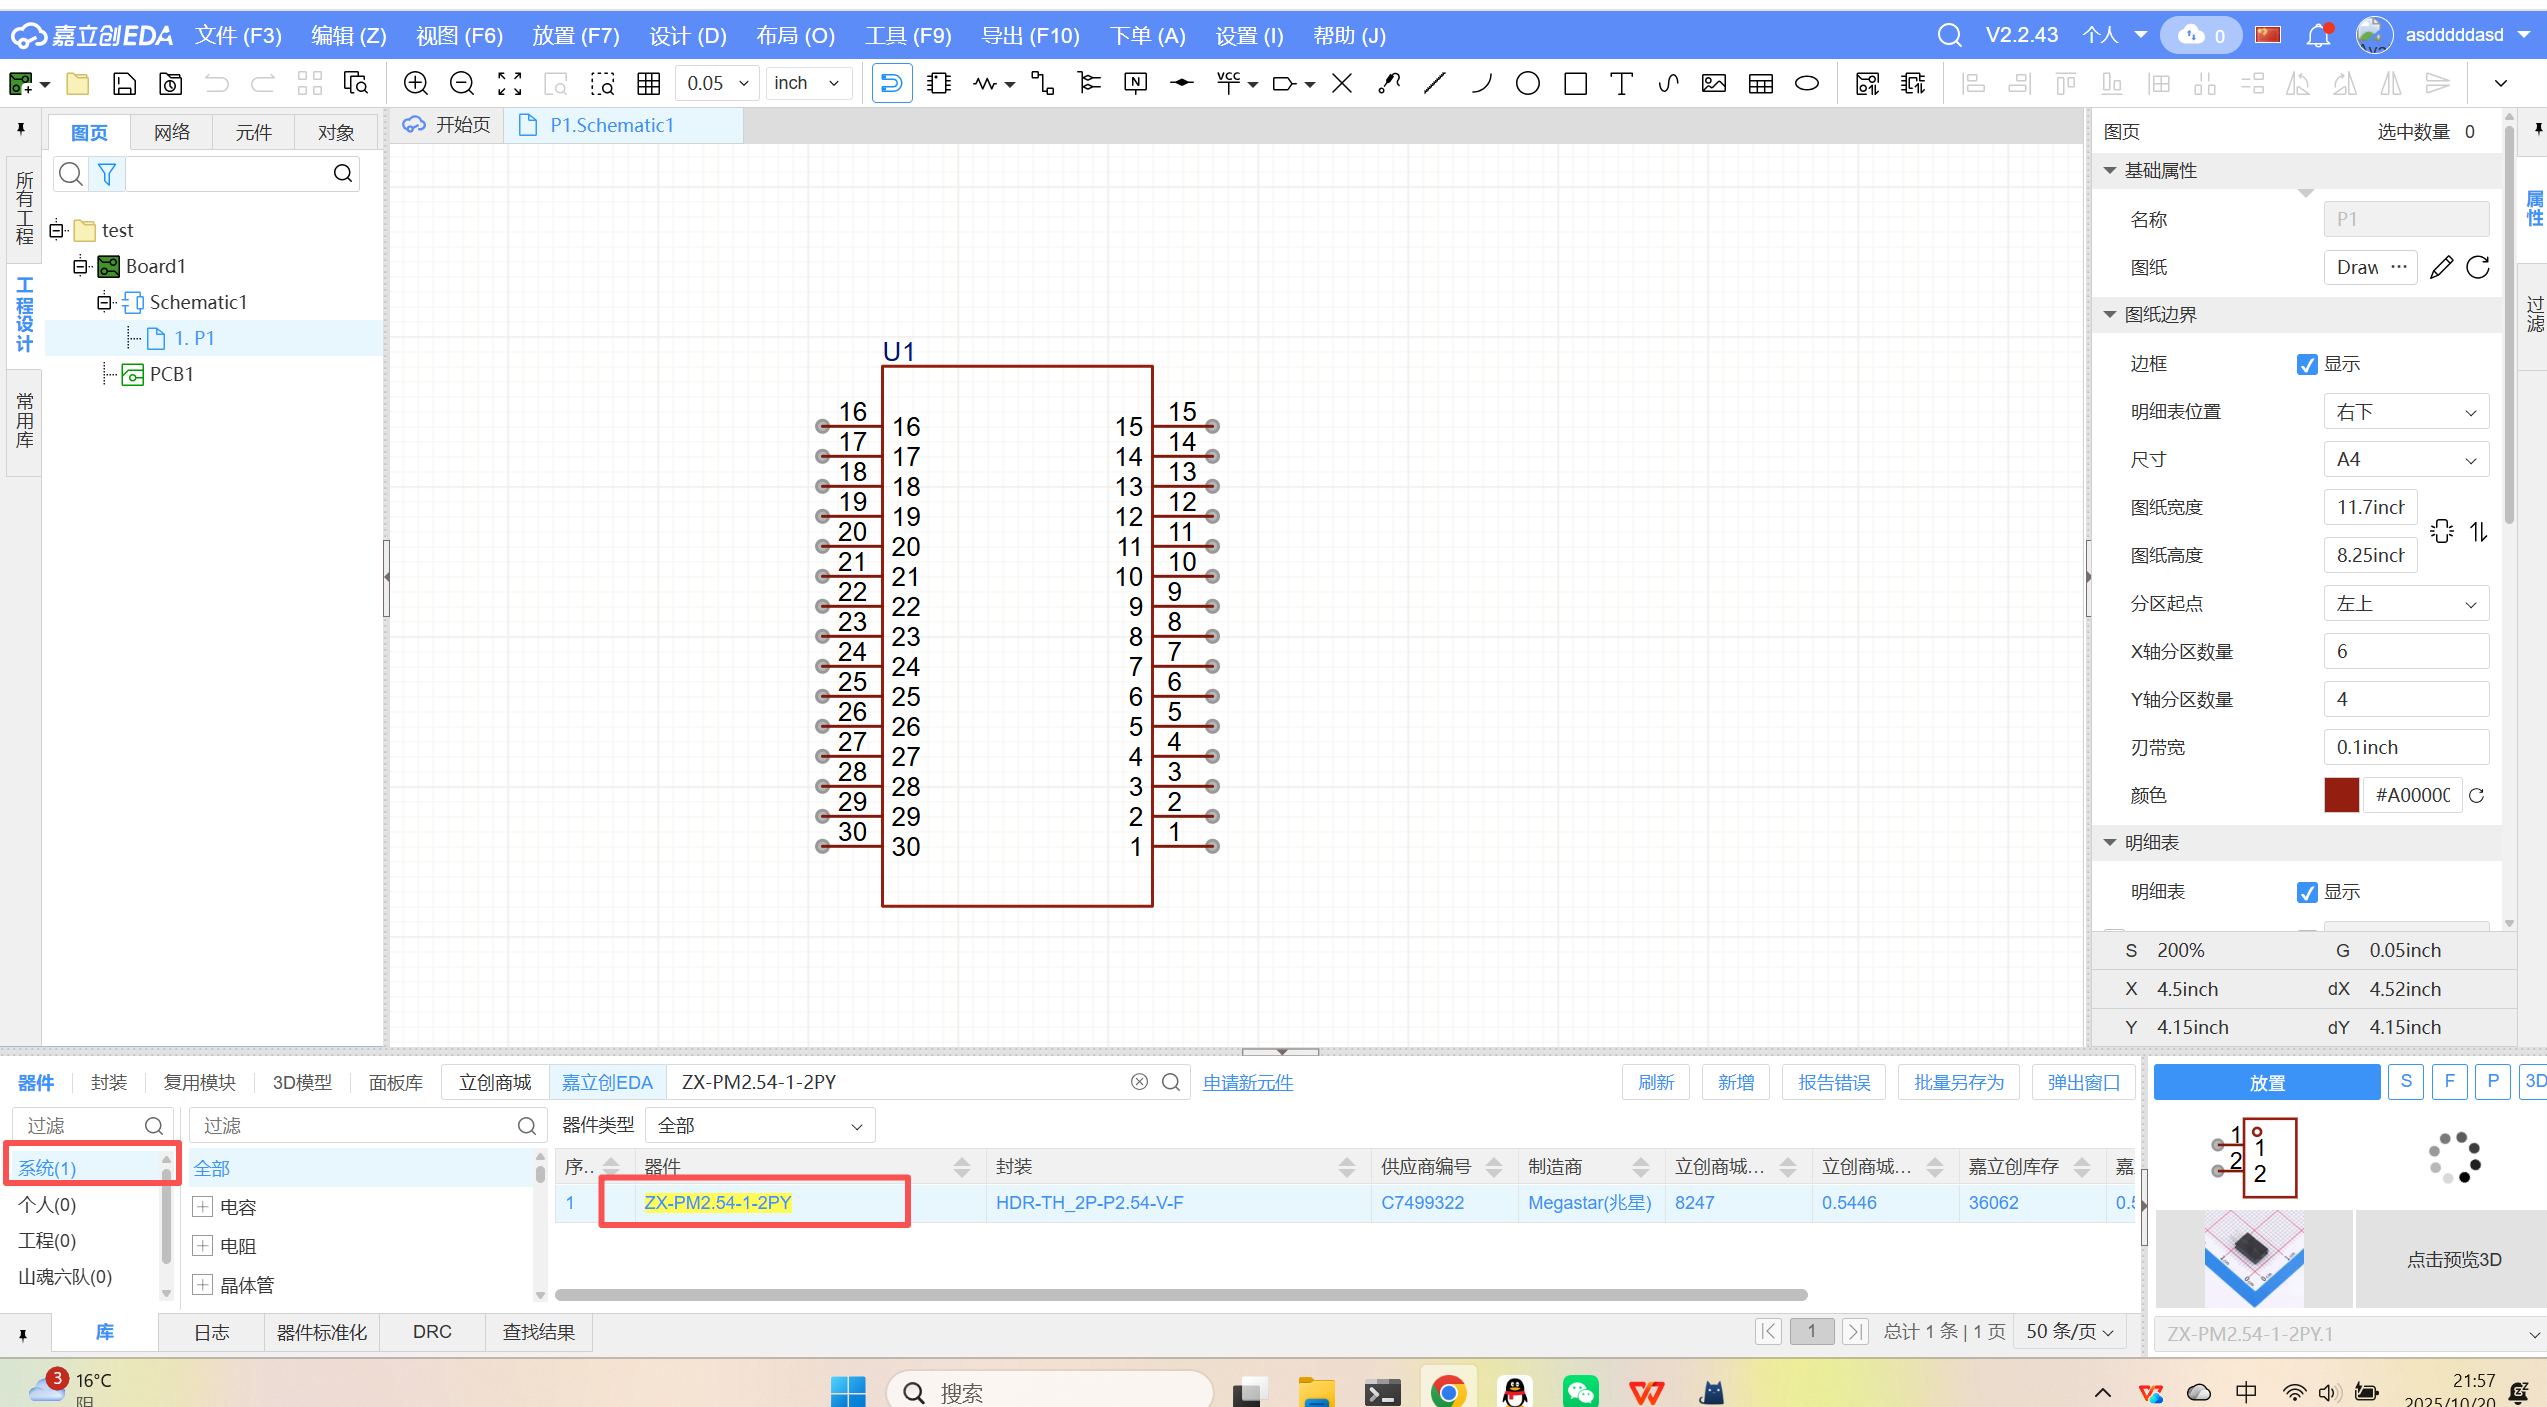Open the 器件类型 全部 dropdown
2547x1407 pixels.
(760, 1126)
